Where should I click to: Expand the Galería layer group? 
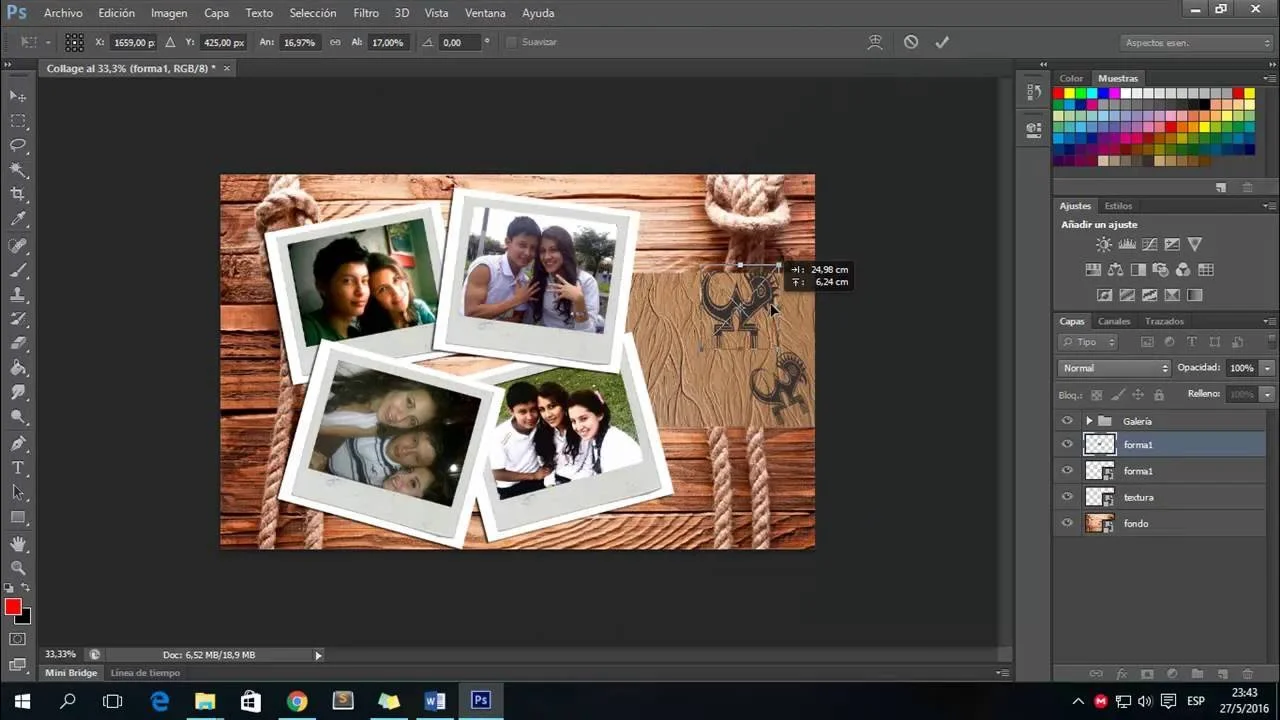point(1089,421)
